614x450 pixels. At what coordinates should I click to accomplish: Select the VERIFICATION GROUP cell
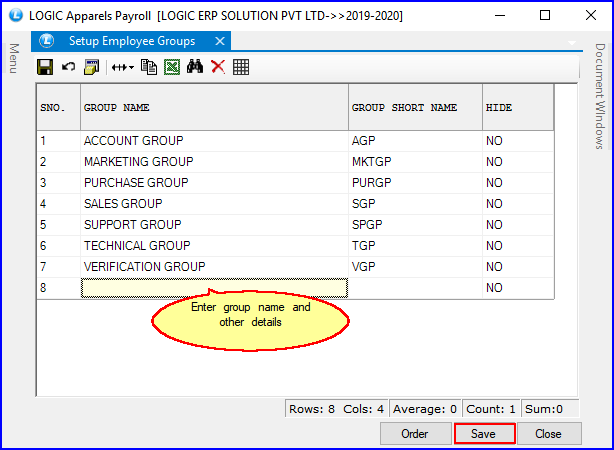pyautogui.click(x=214, y=267)
